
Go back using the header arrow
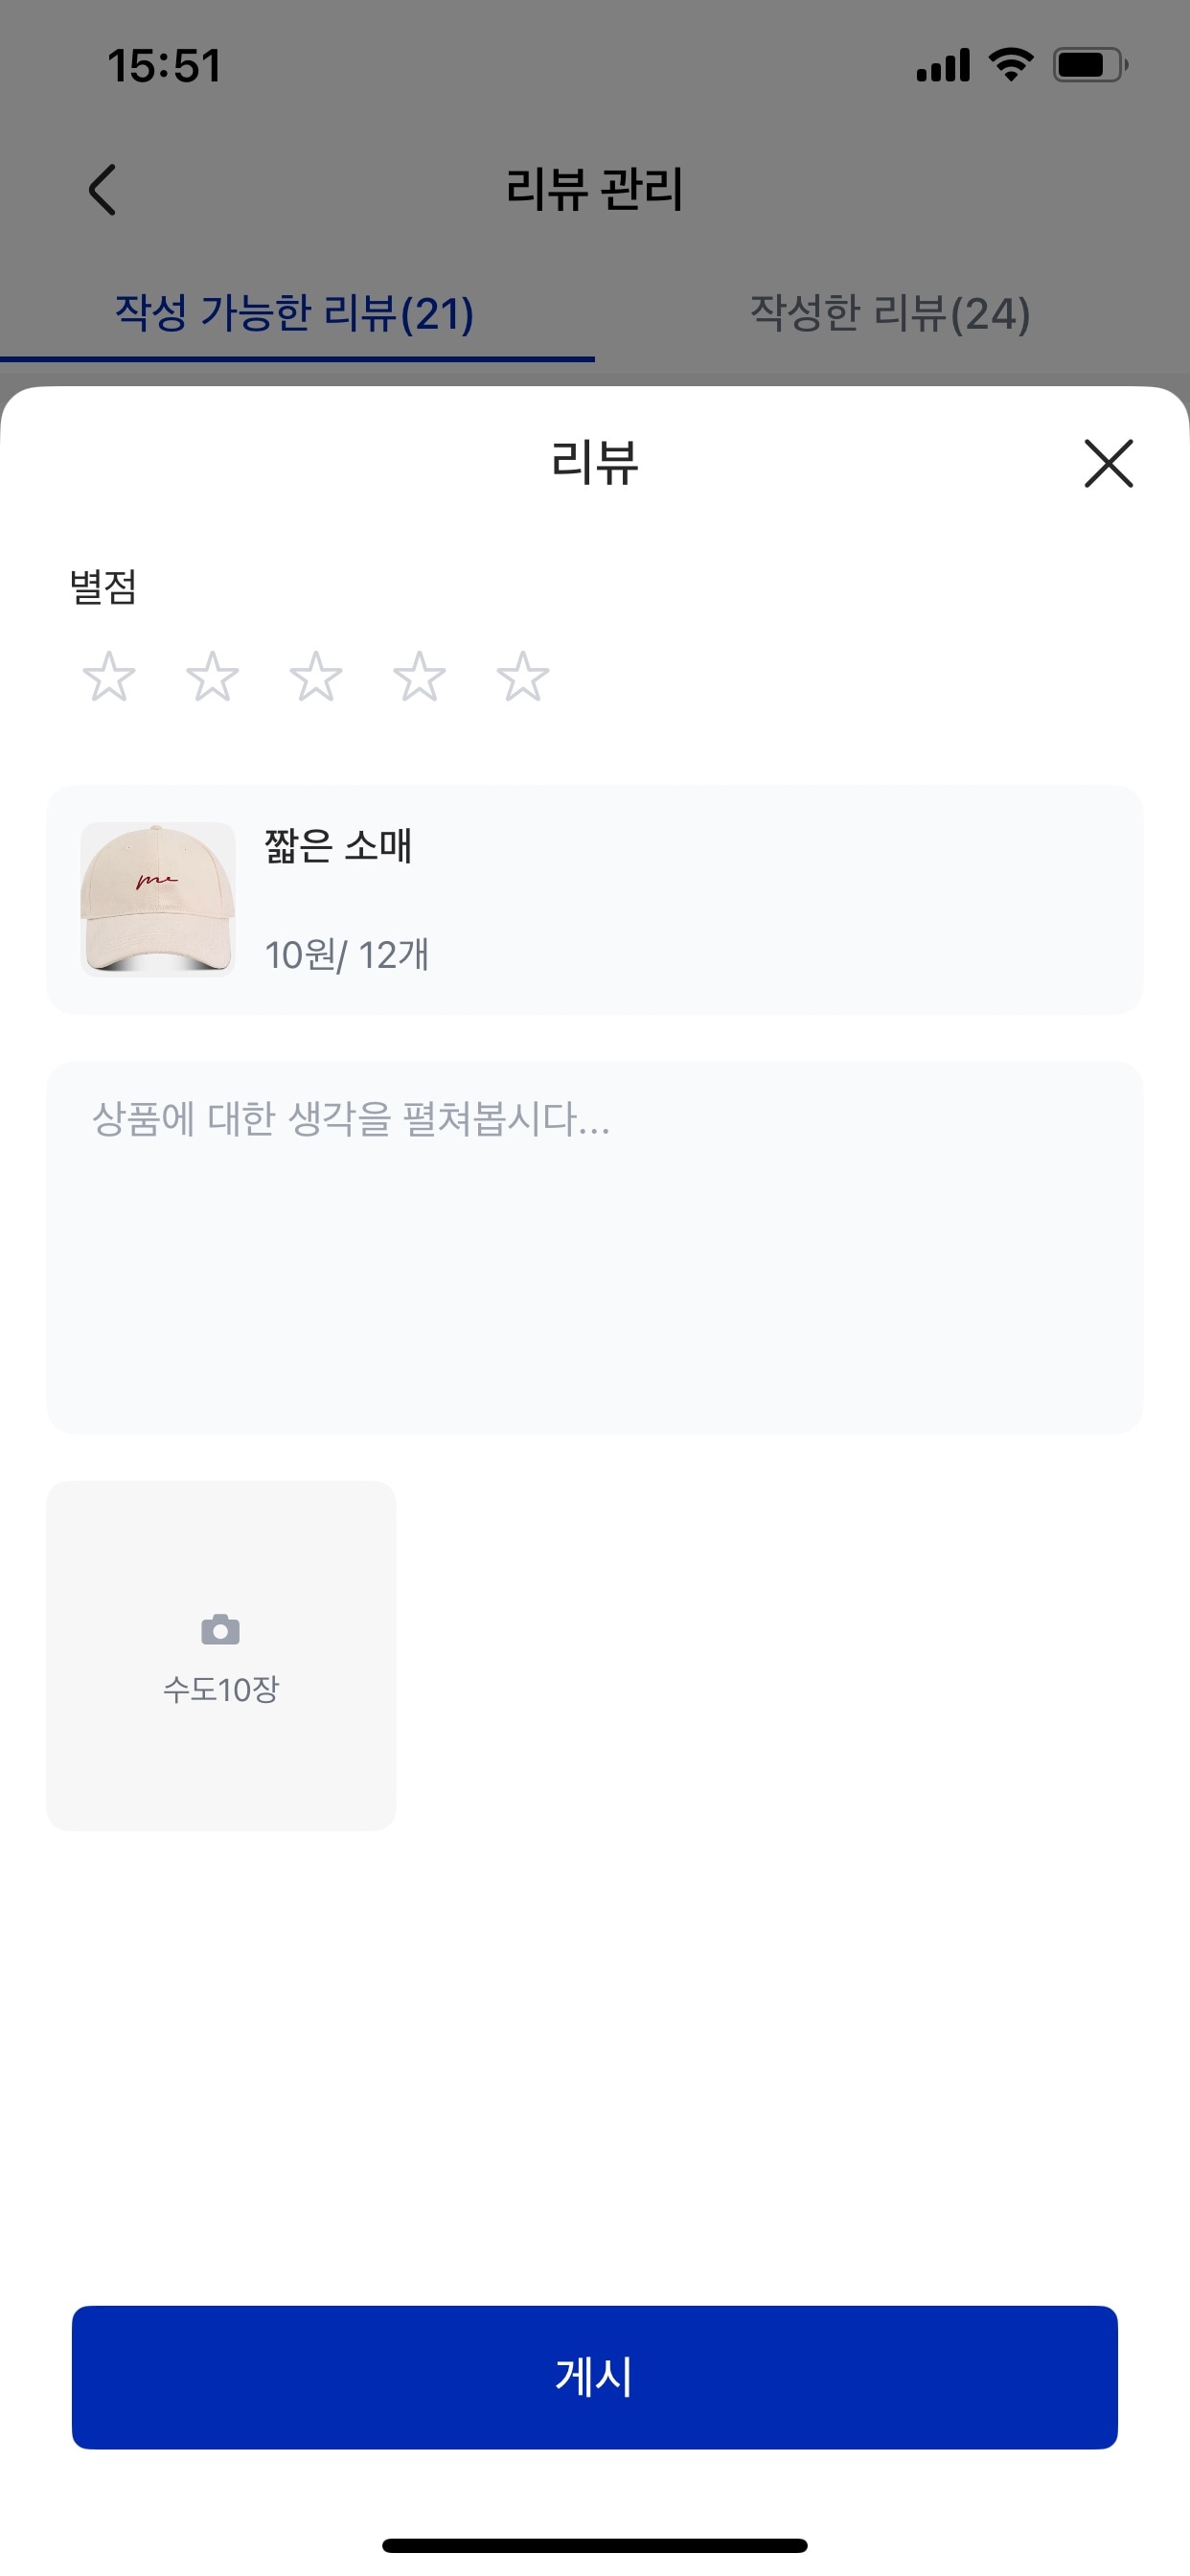tap(102, 190)
